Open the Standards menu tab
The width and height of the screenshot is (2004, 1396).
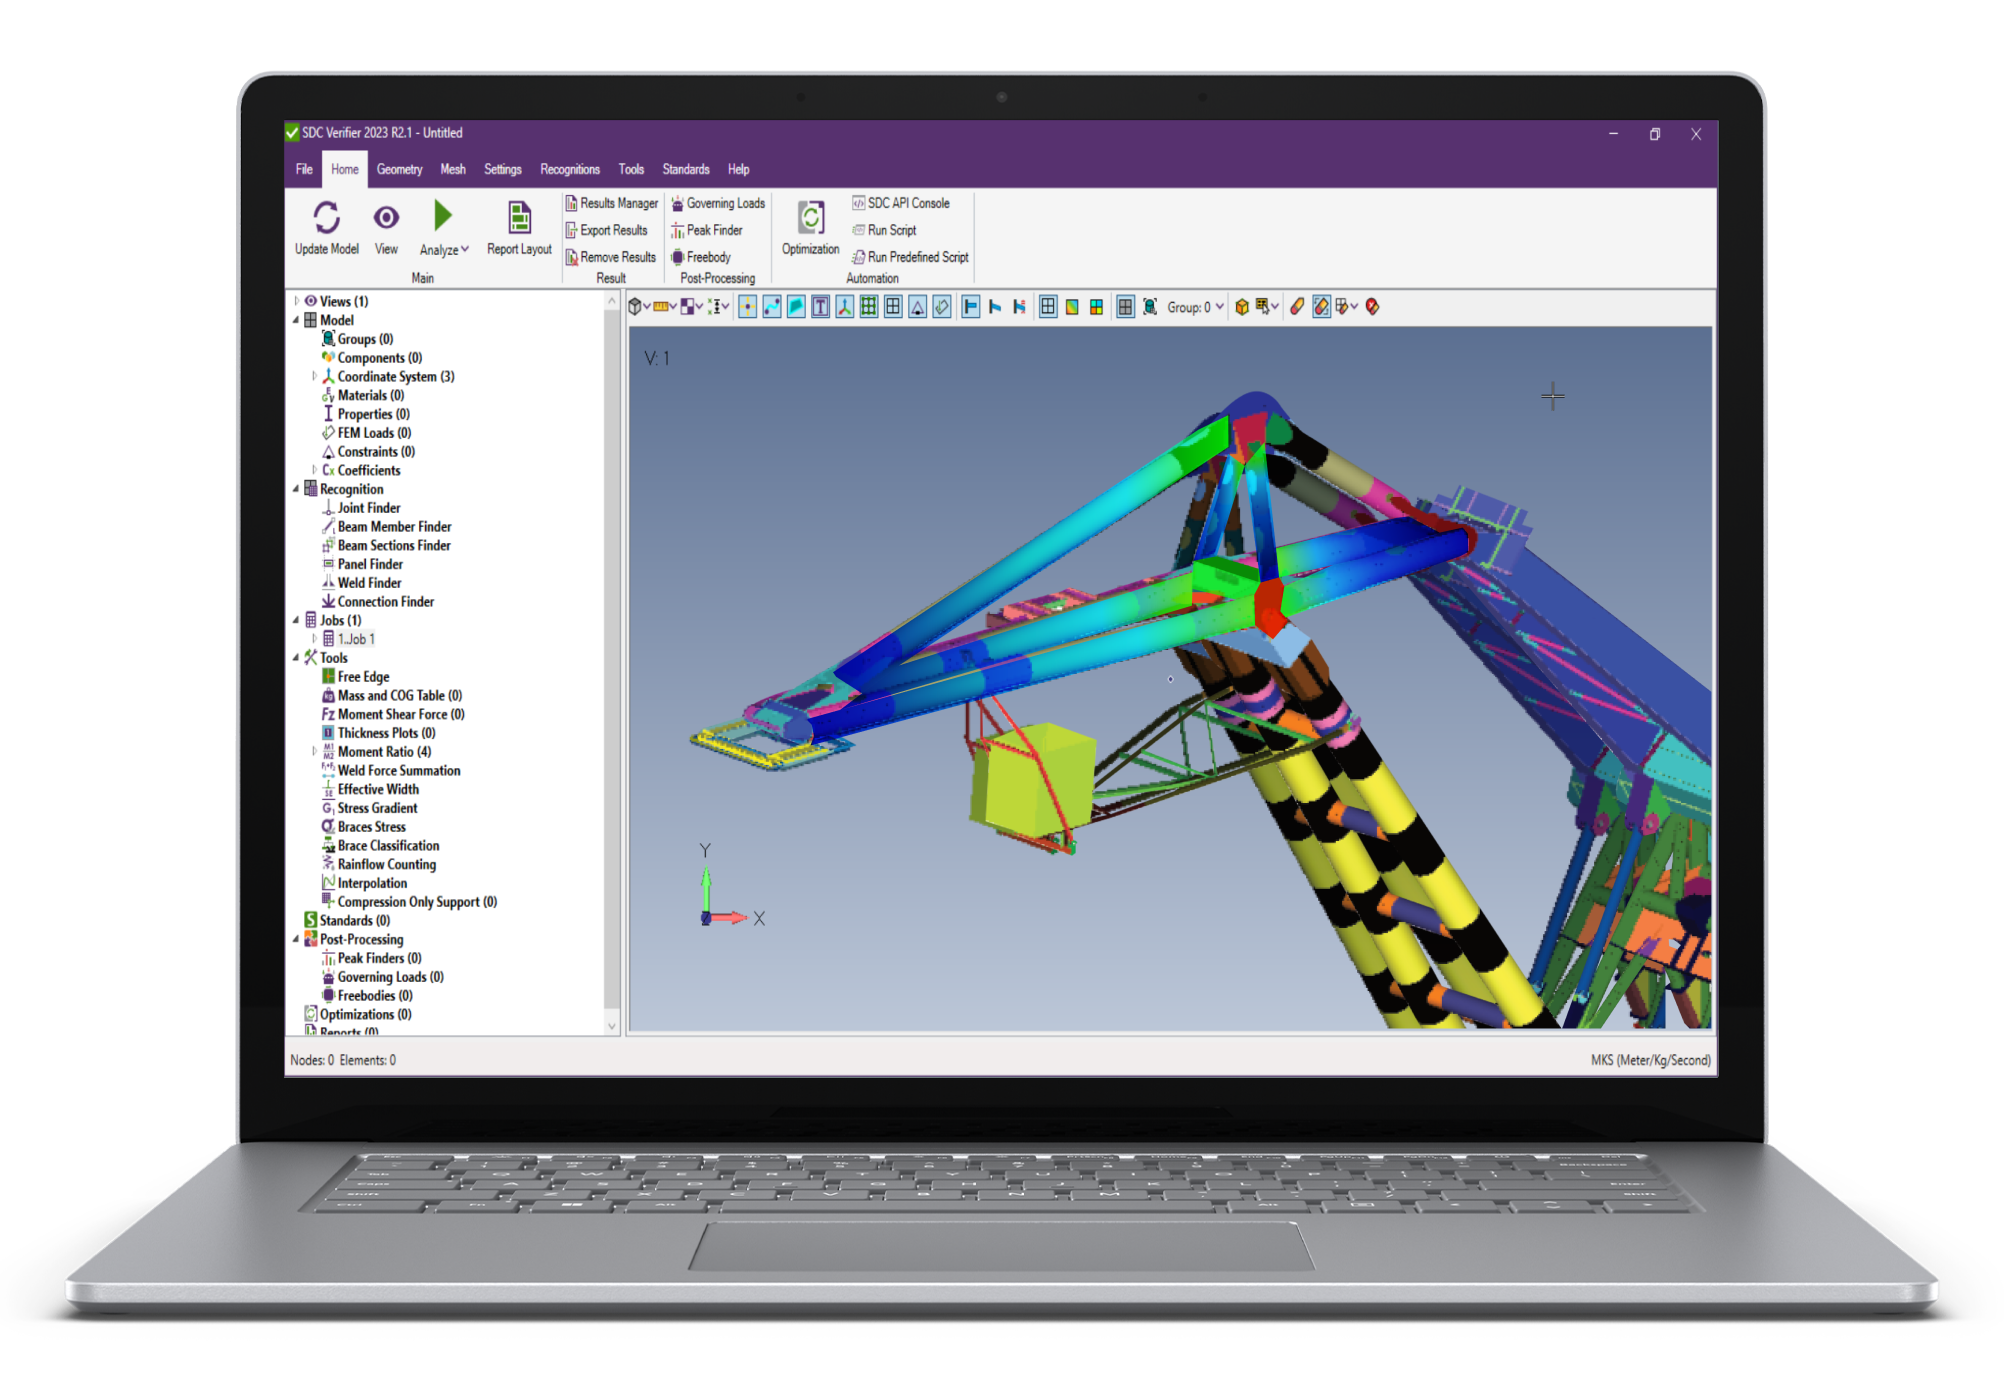click(x=685, y=169)
